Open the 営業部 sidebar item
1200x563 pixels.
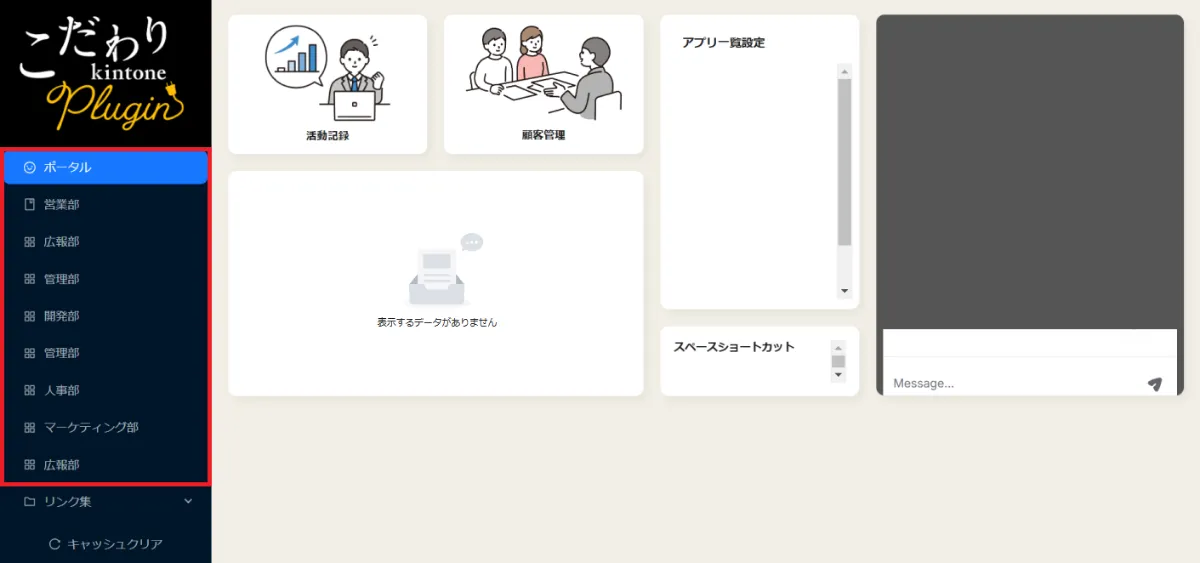coord(105,204)
